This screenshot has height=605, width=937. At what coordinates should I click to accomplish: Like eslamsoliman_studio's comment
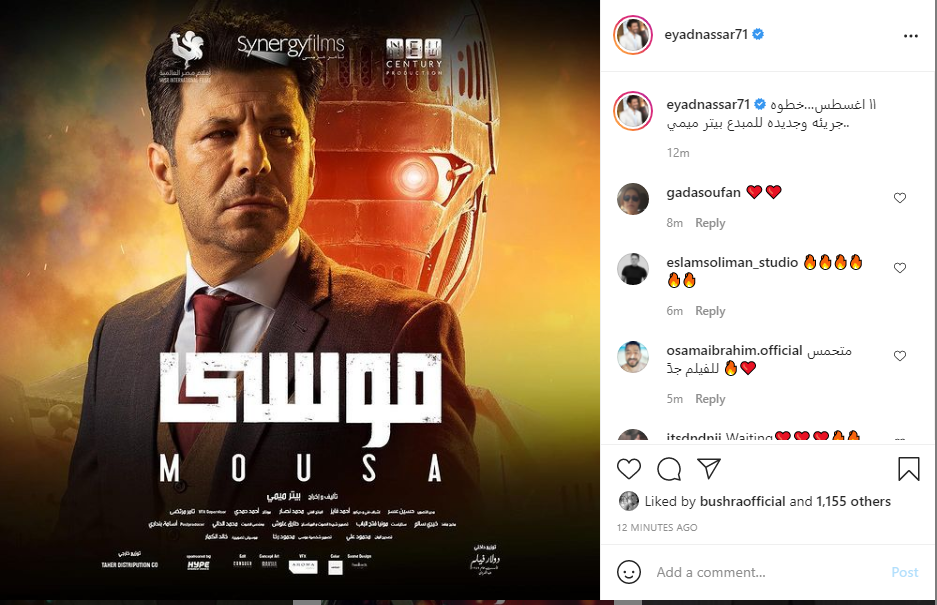click(899, 268)
